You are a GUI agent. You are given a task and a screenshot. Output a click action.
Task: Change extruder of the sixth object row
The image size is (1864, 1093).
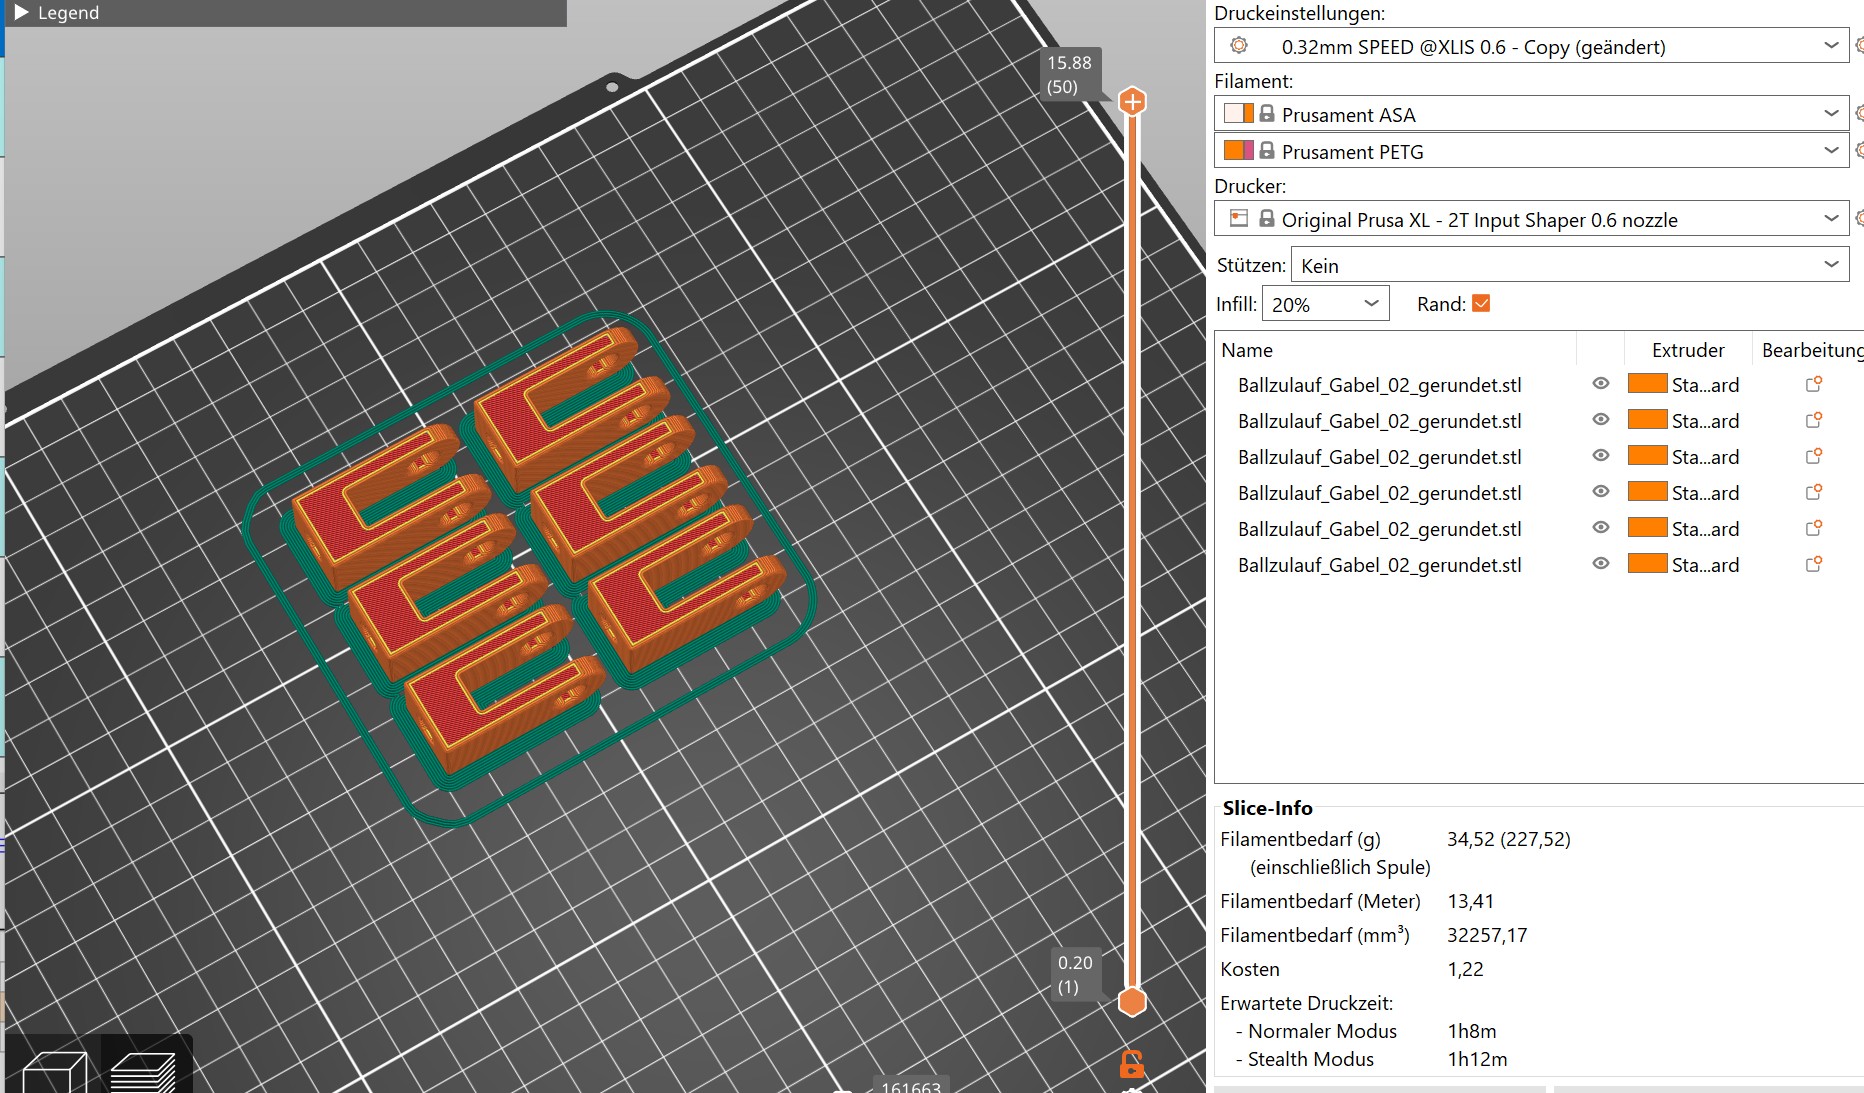coord(1684,564)
